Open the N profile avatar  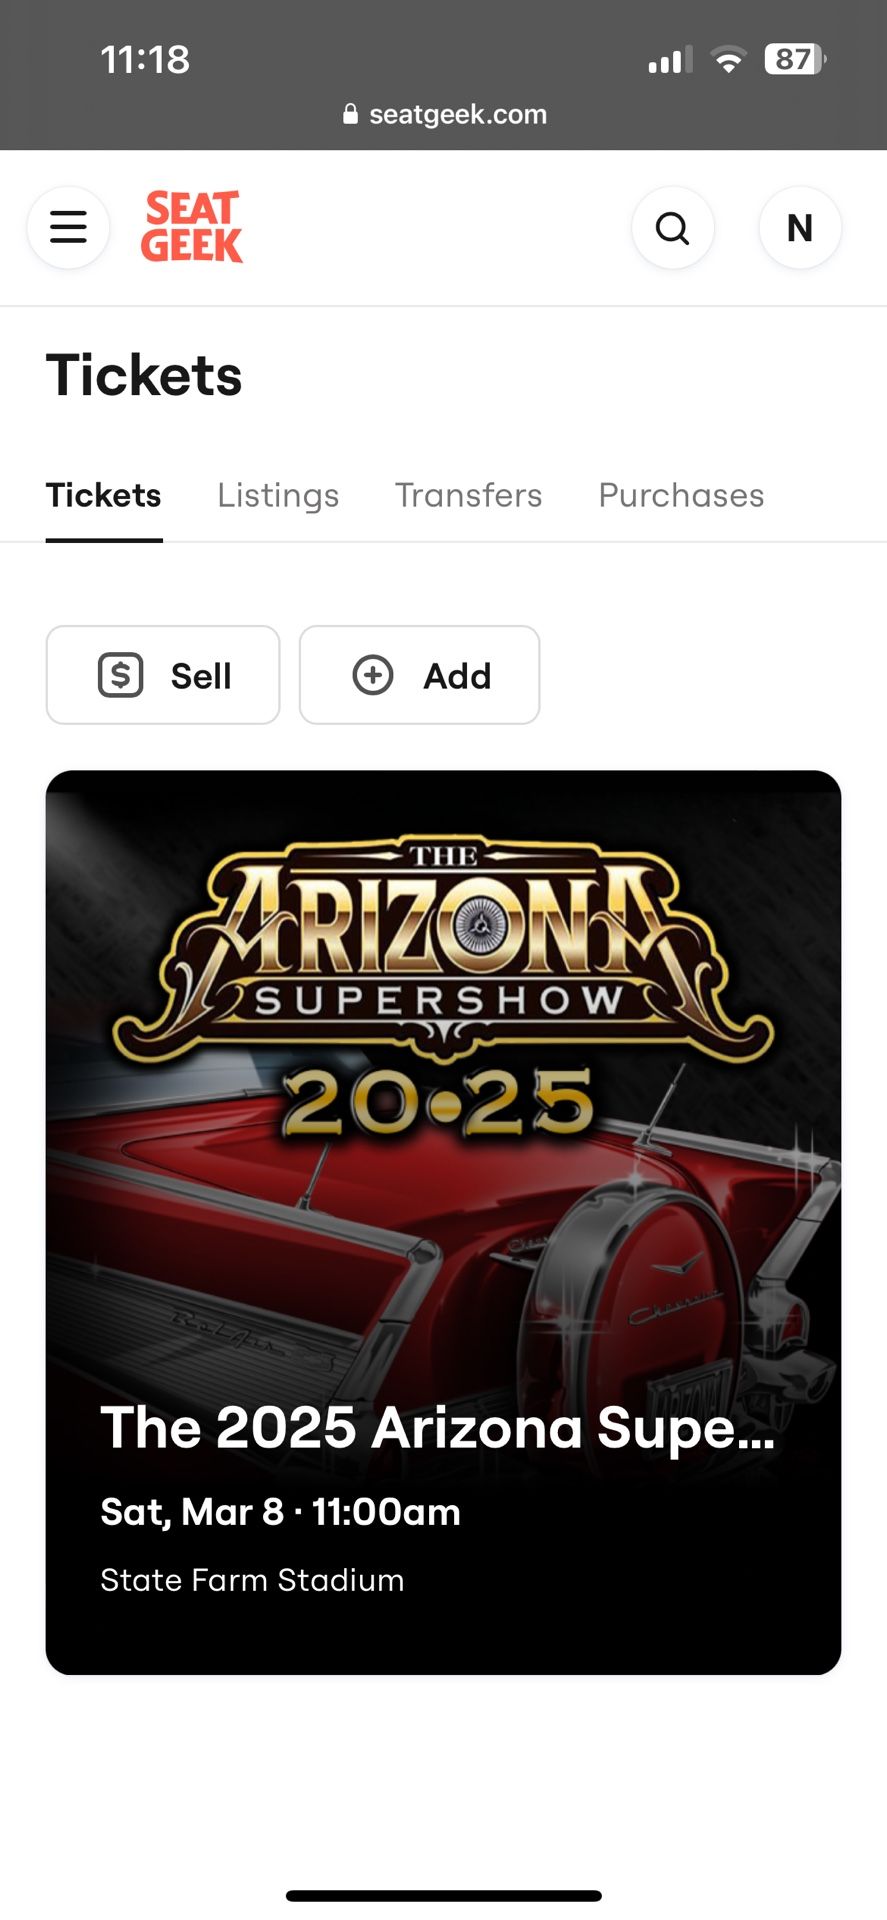(x=800, y=228)
